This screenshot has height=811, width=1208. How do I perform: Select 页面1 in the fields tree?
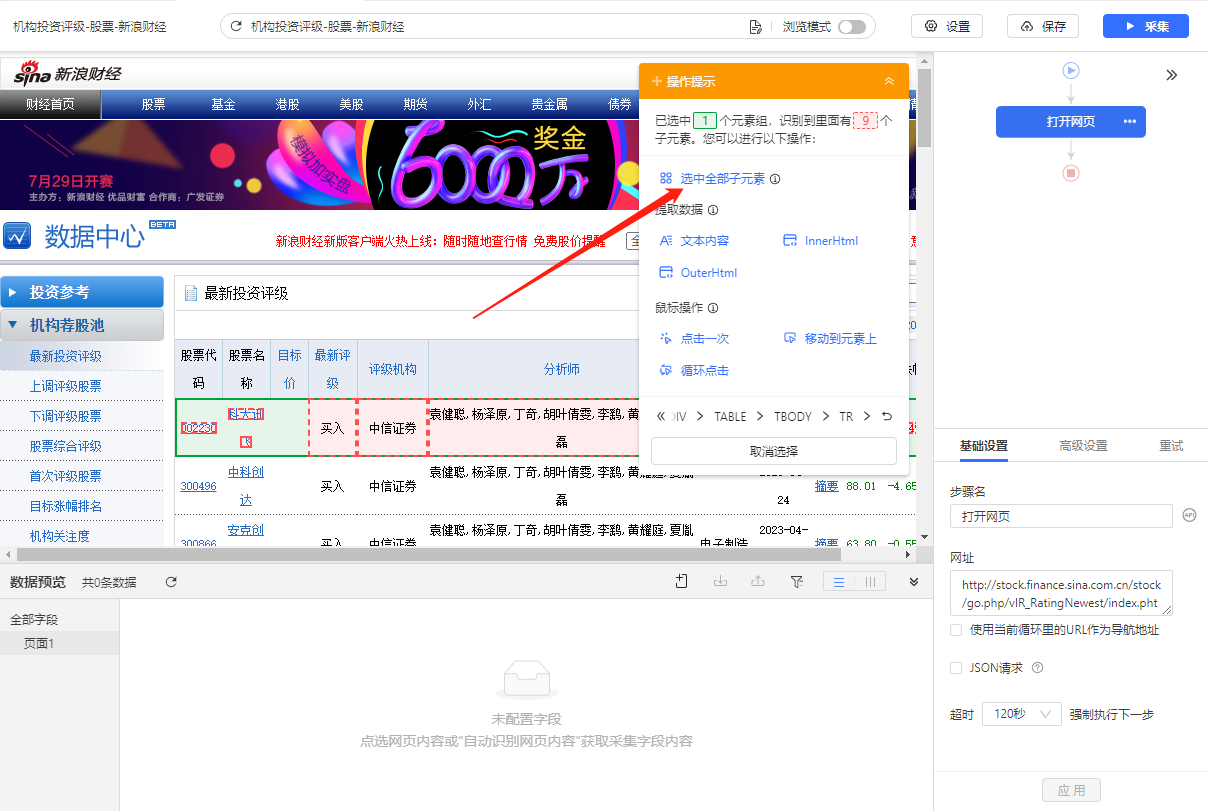click(x=39, y=643)
